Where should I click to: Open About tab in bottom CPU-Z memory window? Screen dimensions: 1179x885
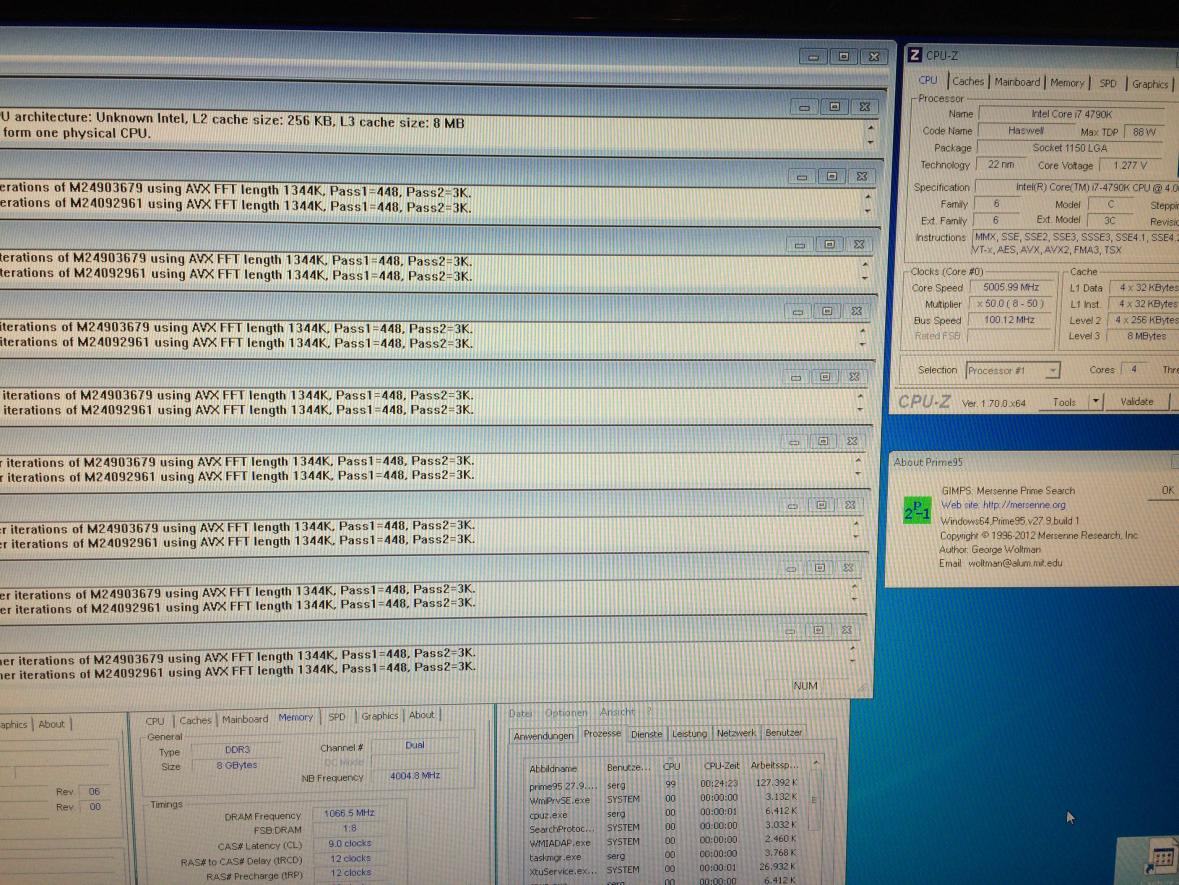pos(421,715)
